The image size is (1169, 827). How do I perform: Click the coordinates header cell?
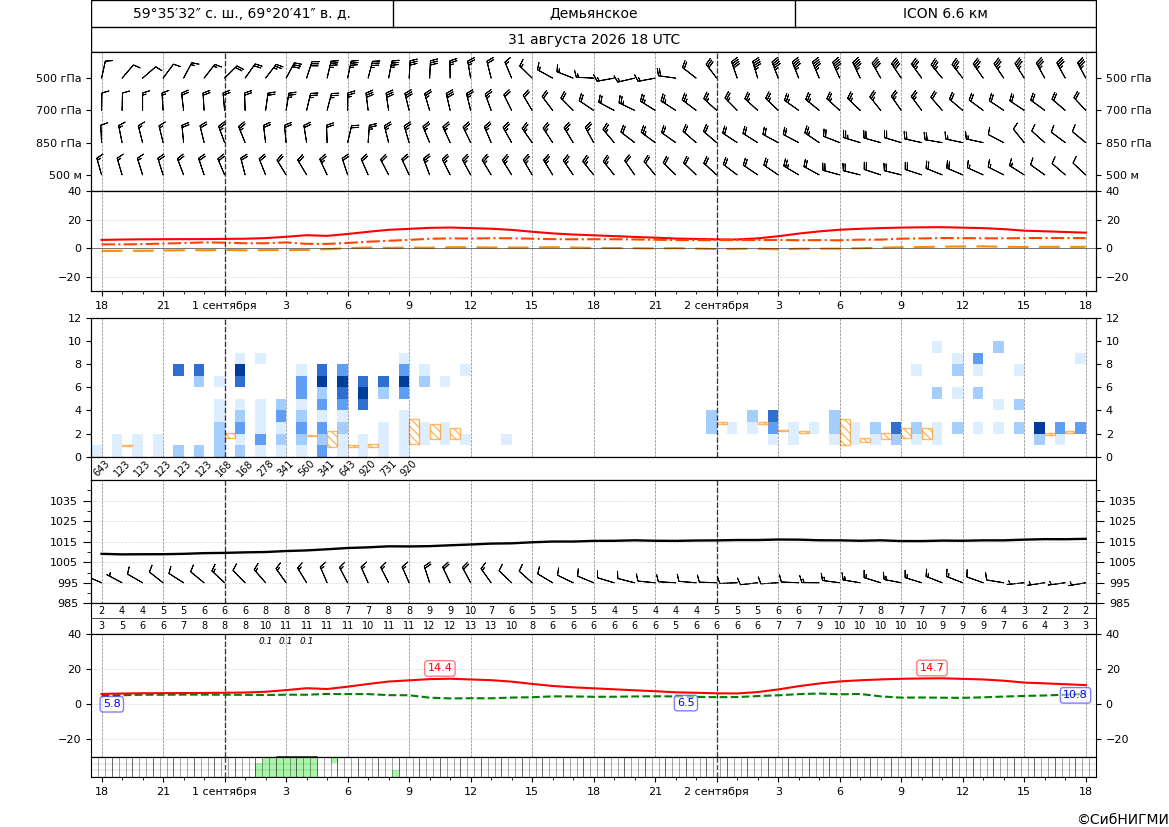coord(242,13)
